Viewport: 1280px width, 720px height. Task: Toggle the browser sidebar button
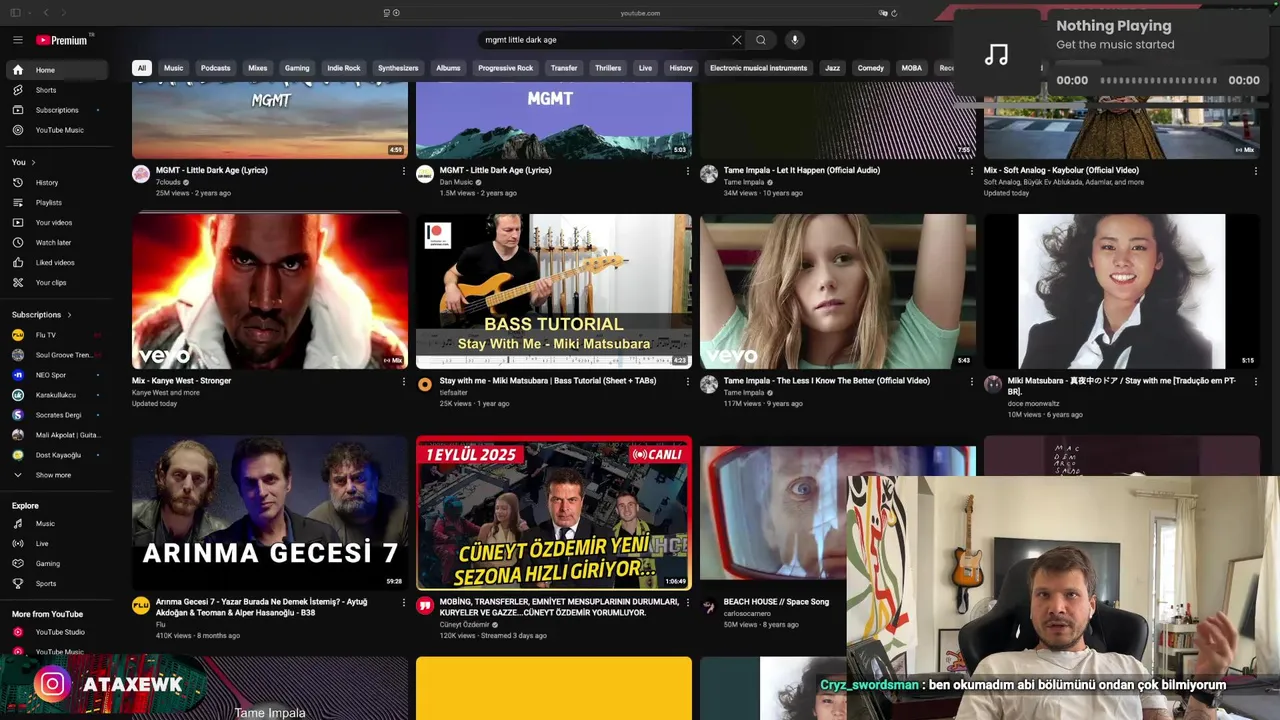pyautogui.click(x=15, y=13)
